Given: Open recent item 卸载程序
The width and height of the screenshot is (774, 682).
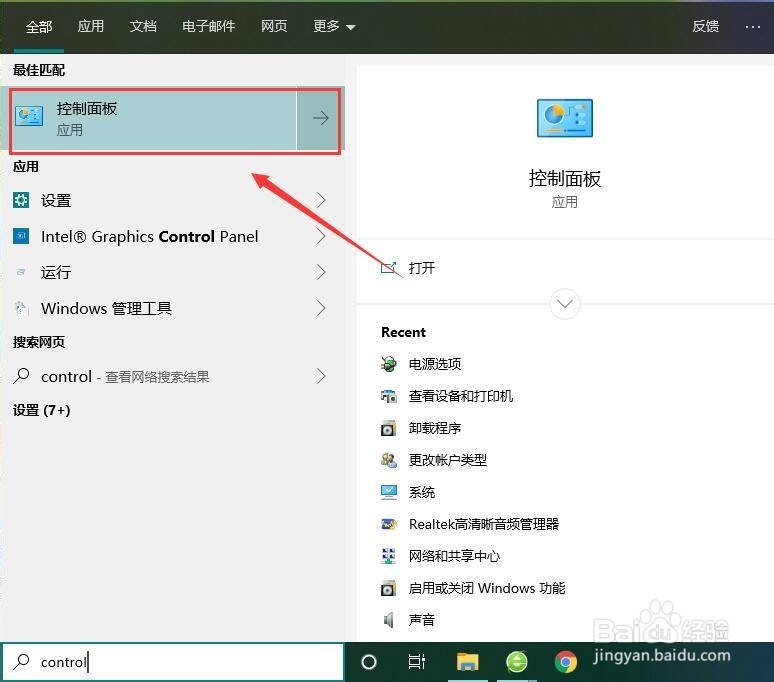Looking at the screenshot, I should point(435,428).
